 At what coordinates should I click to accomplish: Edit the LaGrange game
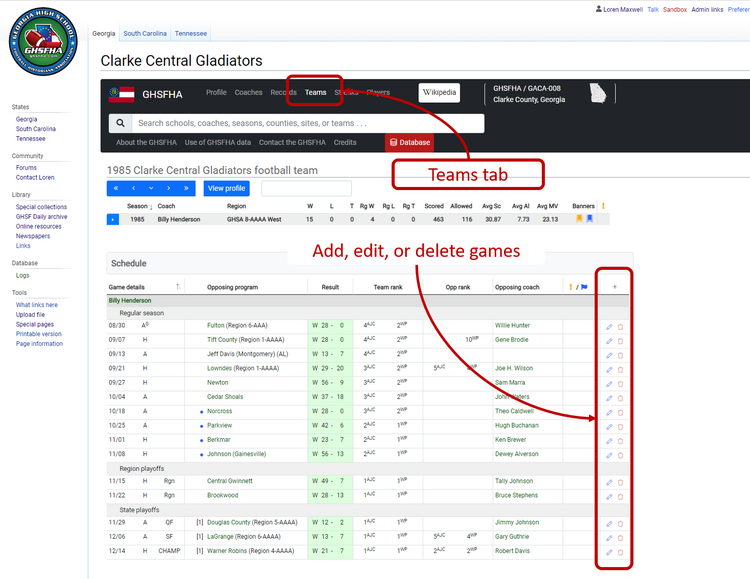click(x=609, y=538)
